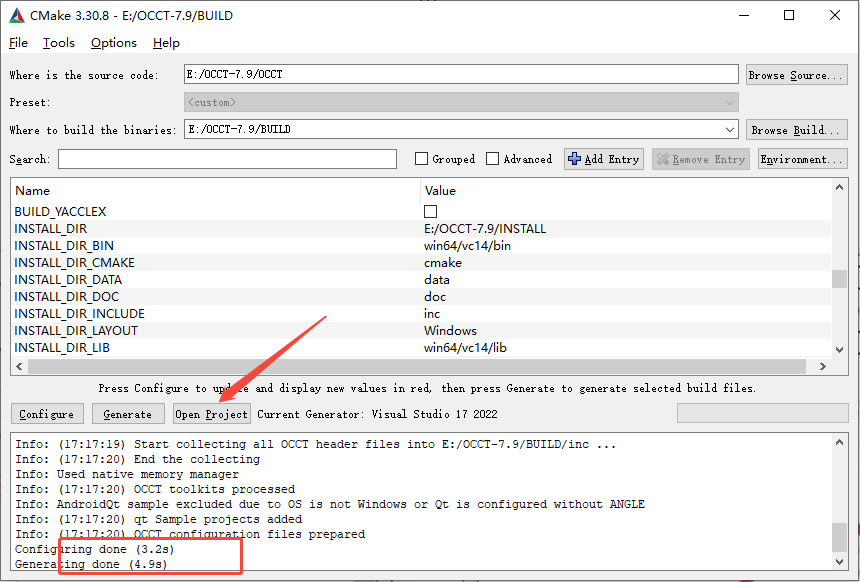Click the 'Generating done (4.9s)' log line
This screenshot has width=860, height=582.
click(91, 563)
